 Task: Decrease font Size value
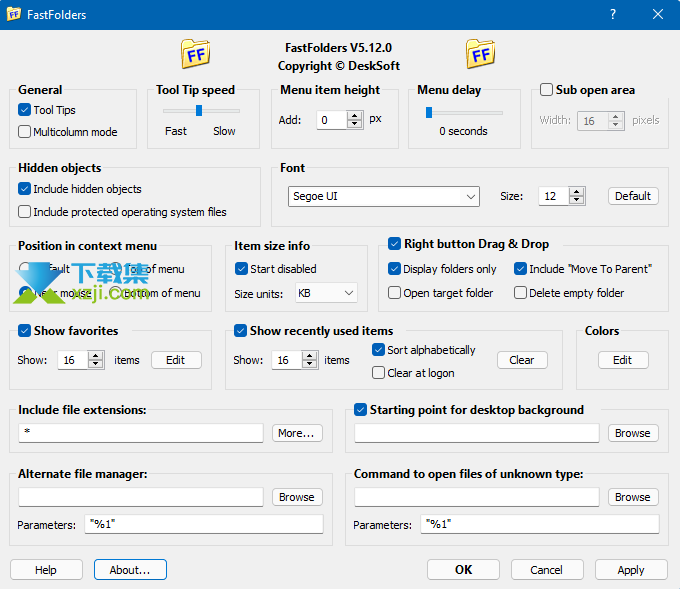(x=576, y=200)
